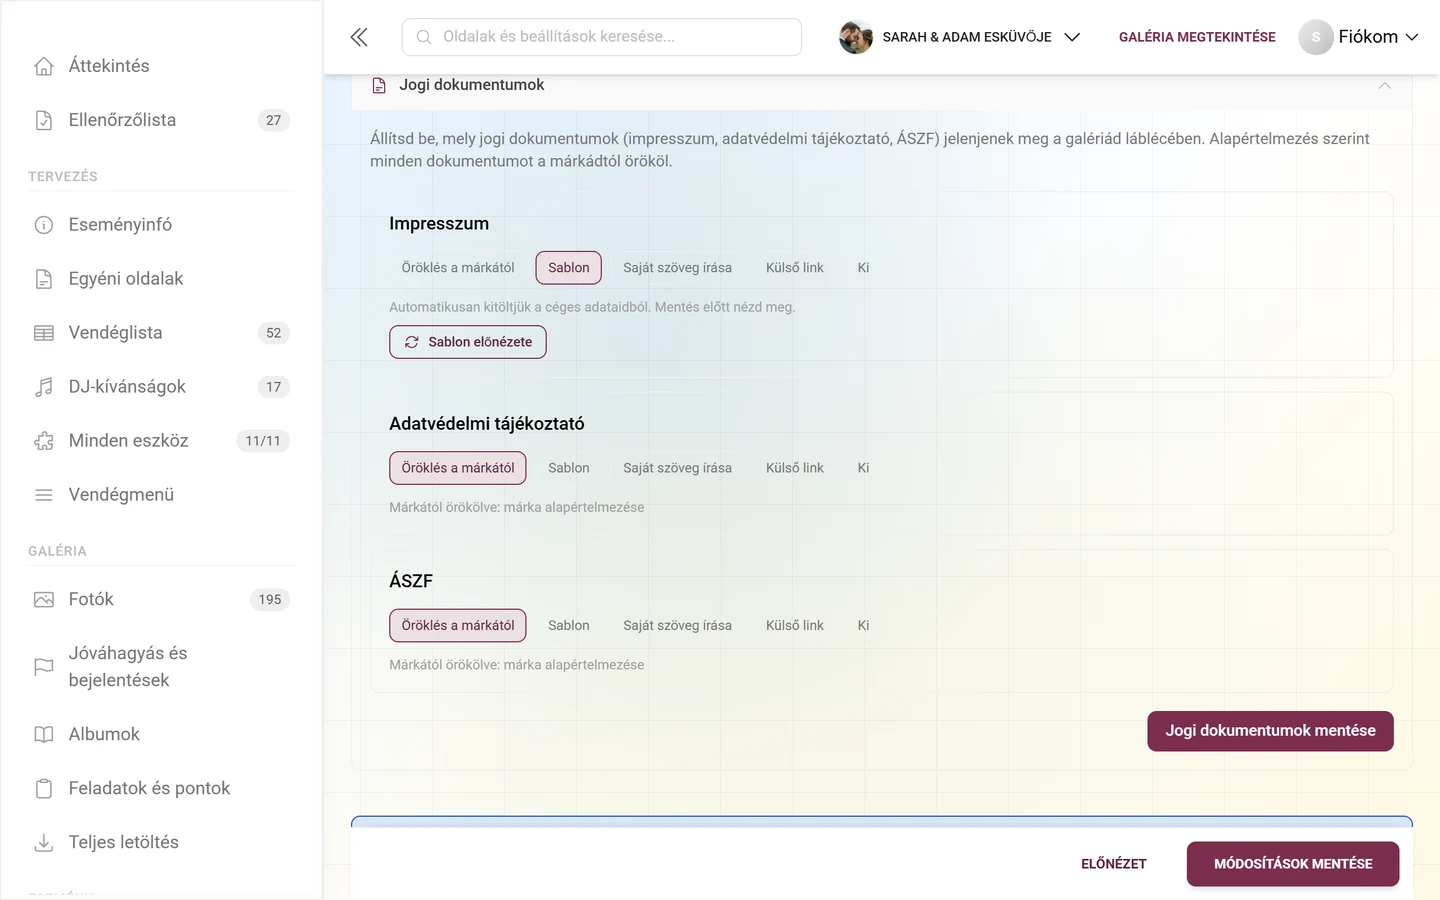Open Ellenőrzőlista in sidebar
The image size is (1440, 900).
161,120
